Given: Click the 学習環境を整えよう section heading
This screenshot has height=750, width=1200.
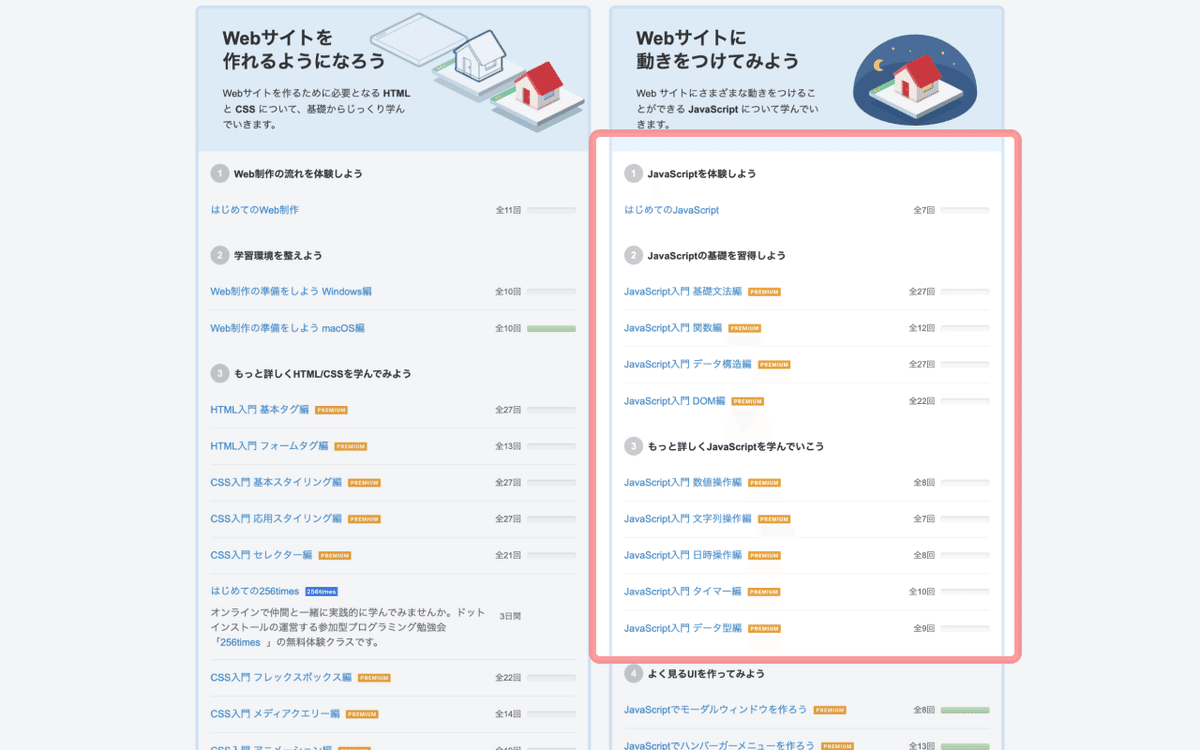Looking at the screenshot, I should [278, 255].
